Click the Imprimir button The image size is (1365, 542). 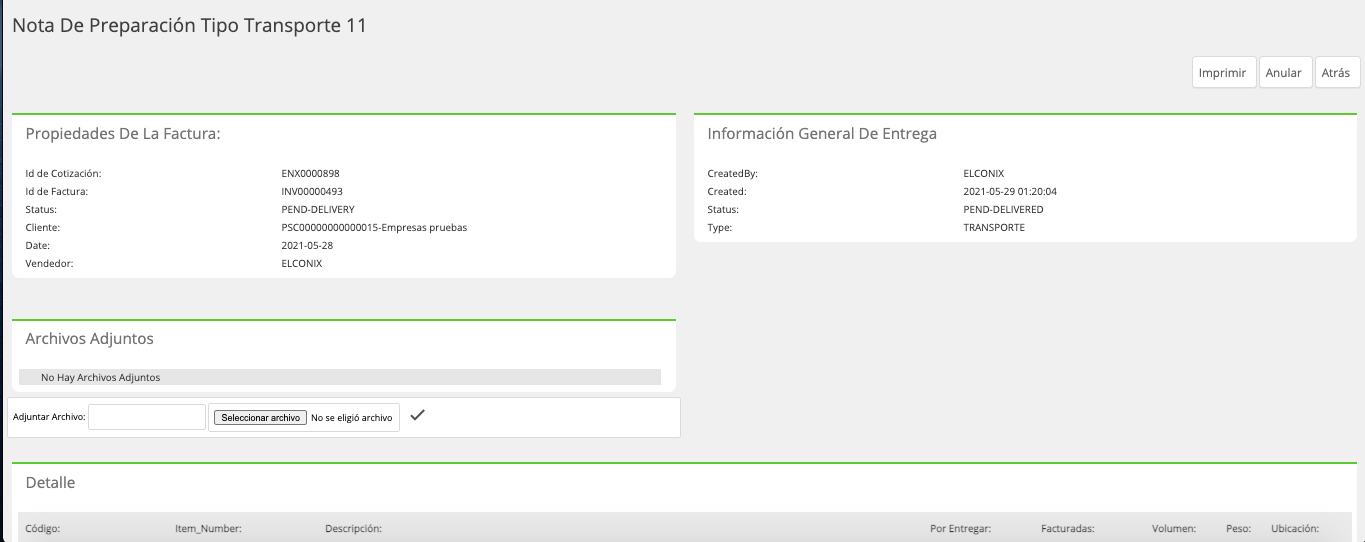click(1224, 73)
